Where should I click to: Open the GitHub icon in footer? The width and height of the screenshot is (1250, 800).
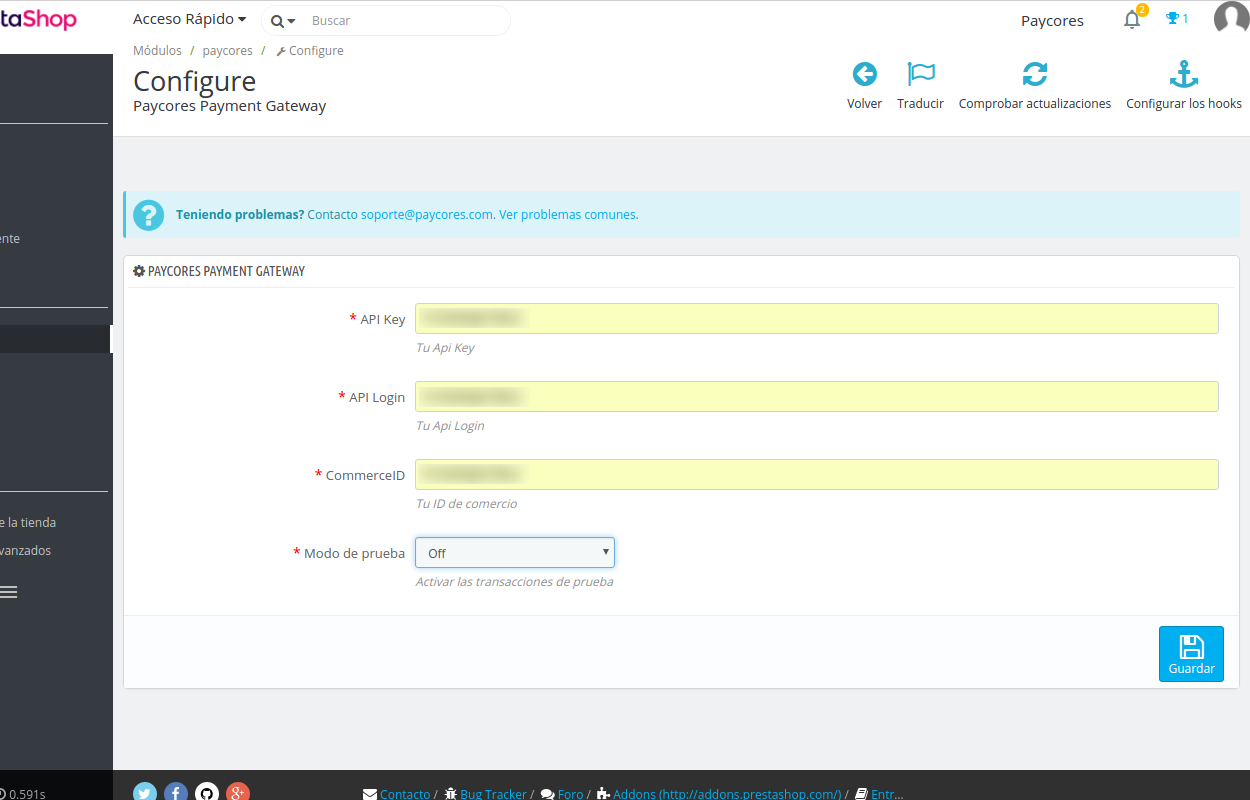point(207,793)
